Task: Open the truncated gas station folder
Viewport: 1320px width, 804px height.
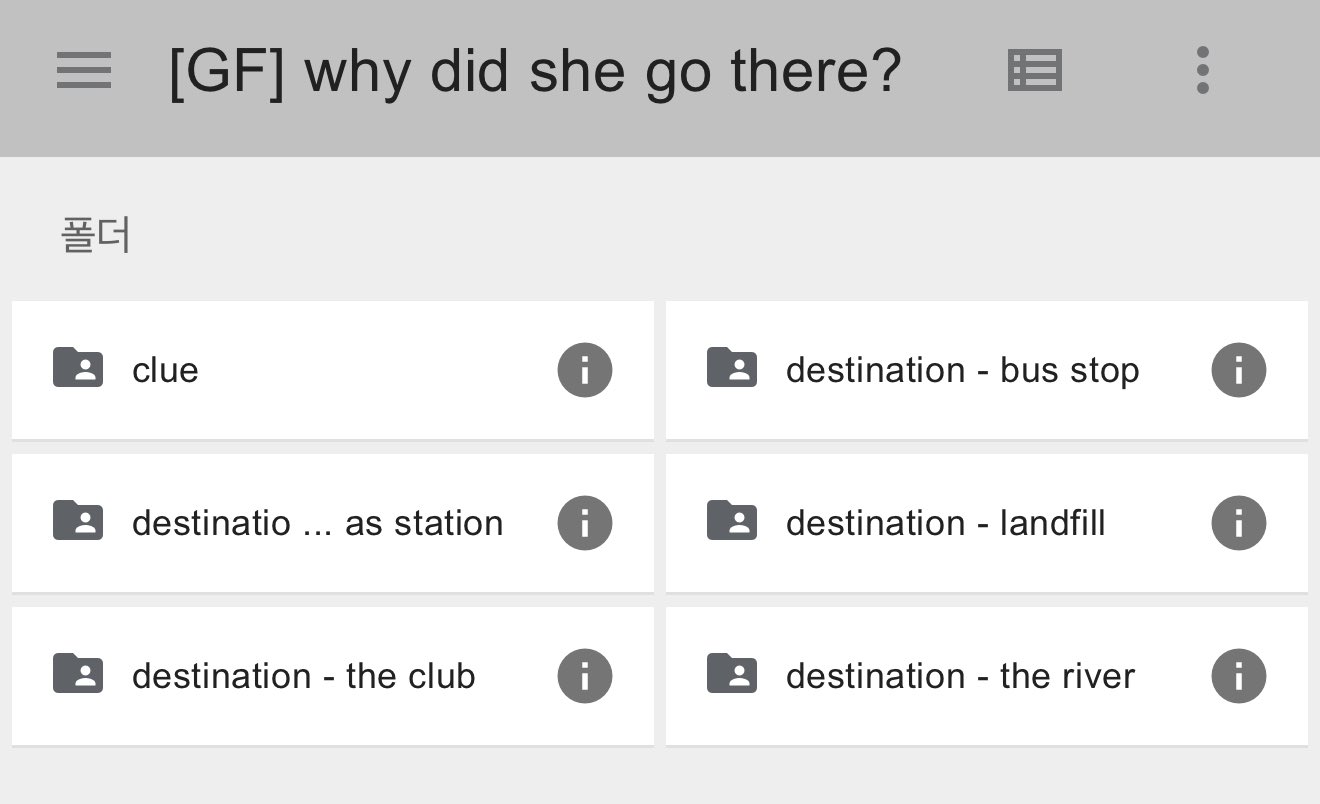Action: click(317, 524)
